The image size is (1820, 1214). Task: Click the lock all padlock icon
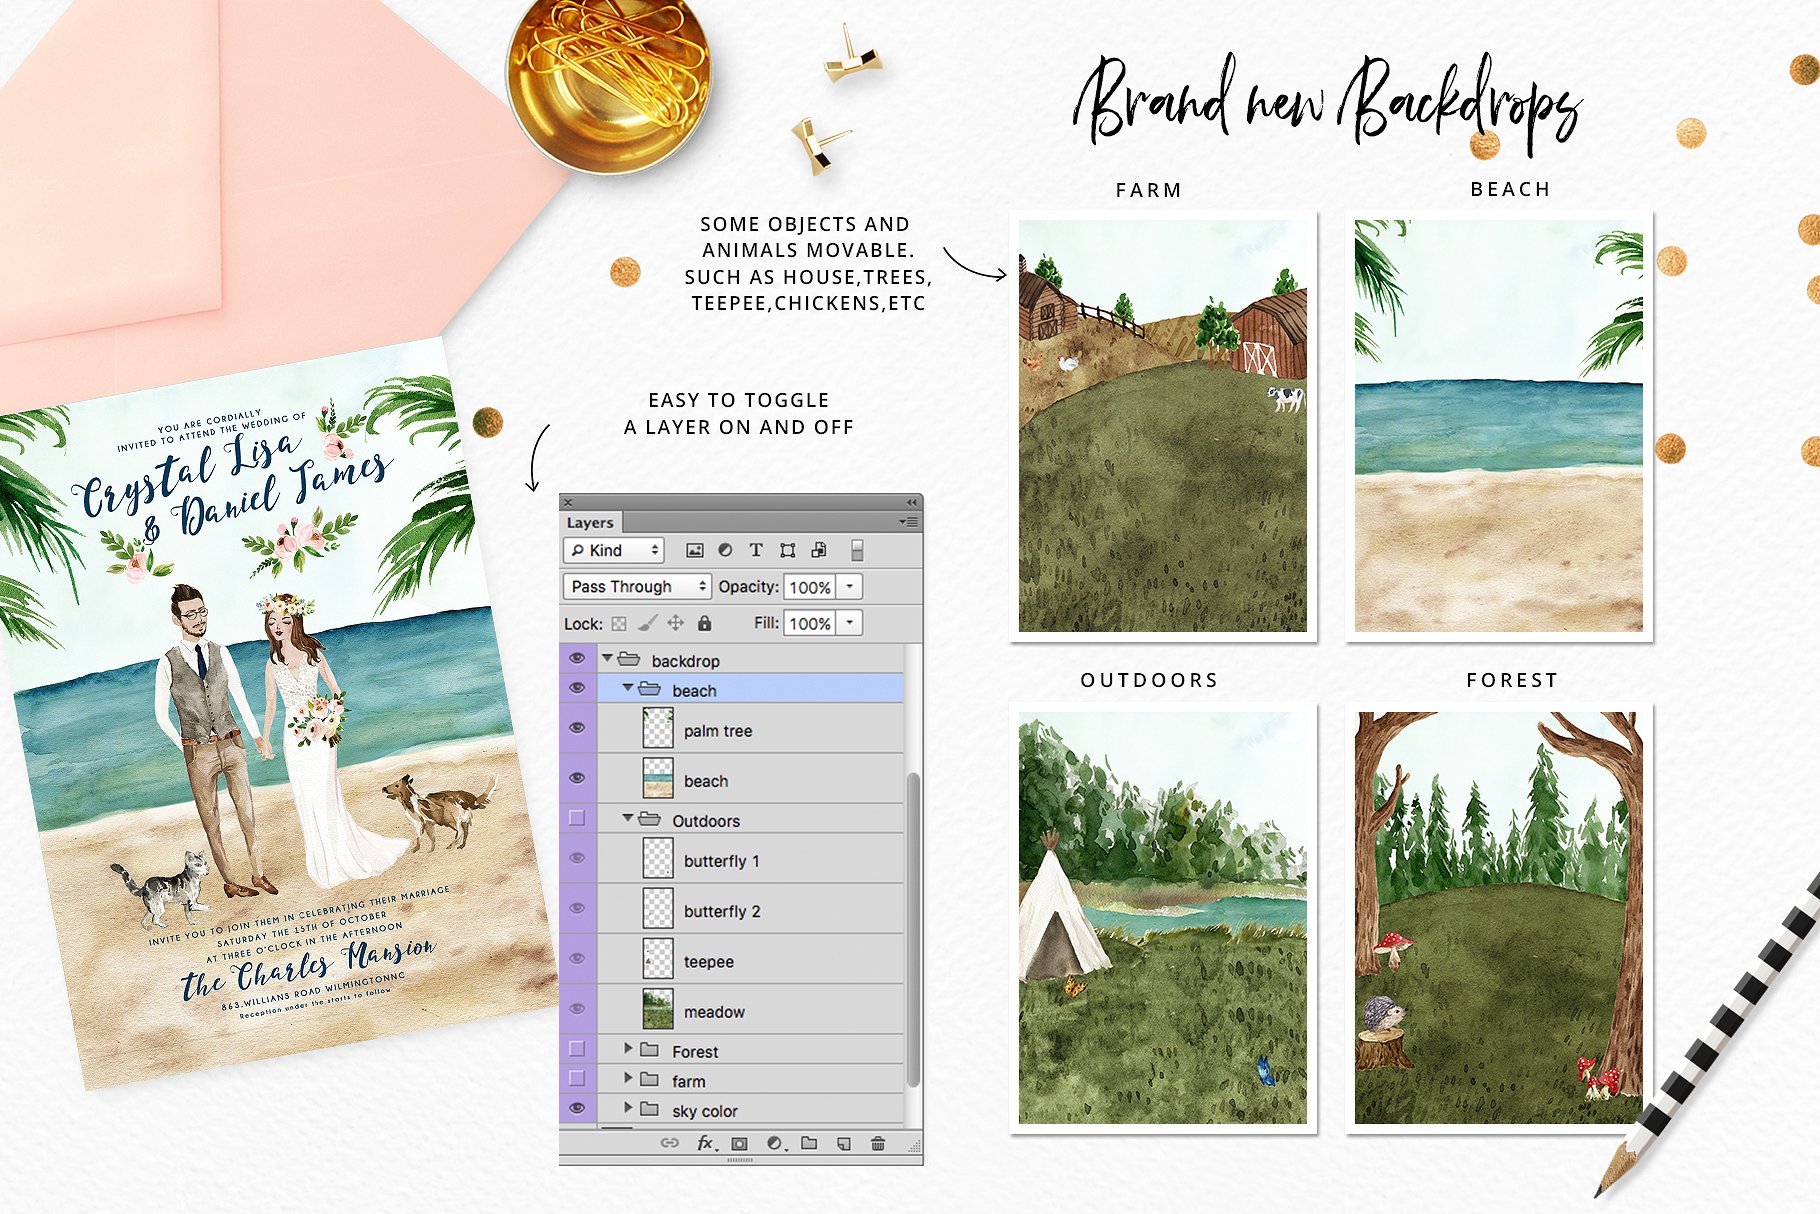[705, 623]
